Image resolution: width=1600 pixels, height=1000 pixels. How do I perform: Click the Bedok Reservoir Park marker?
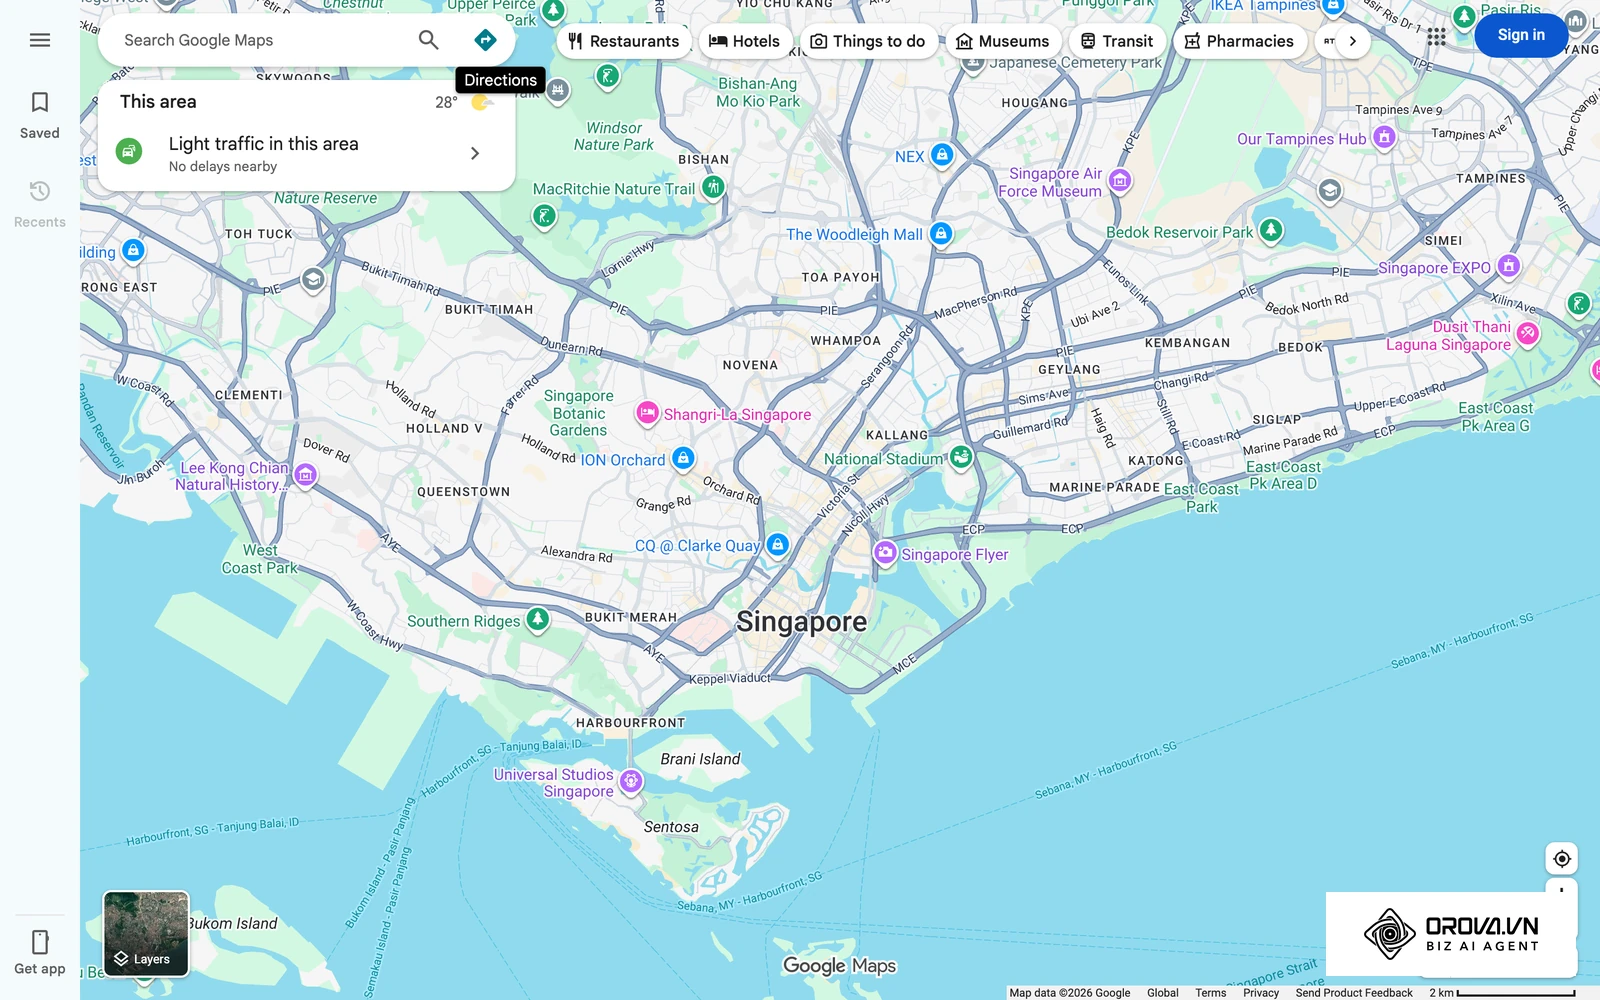[1270, 231]
